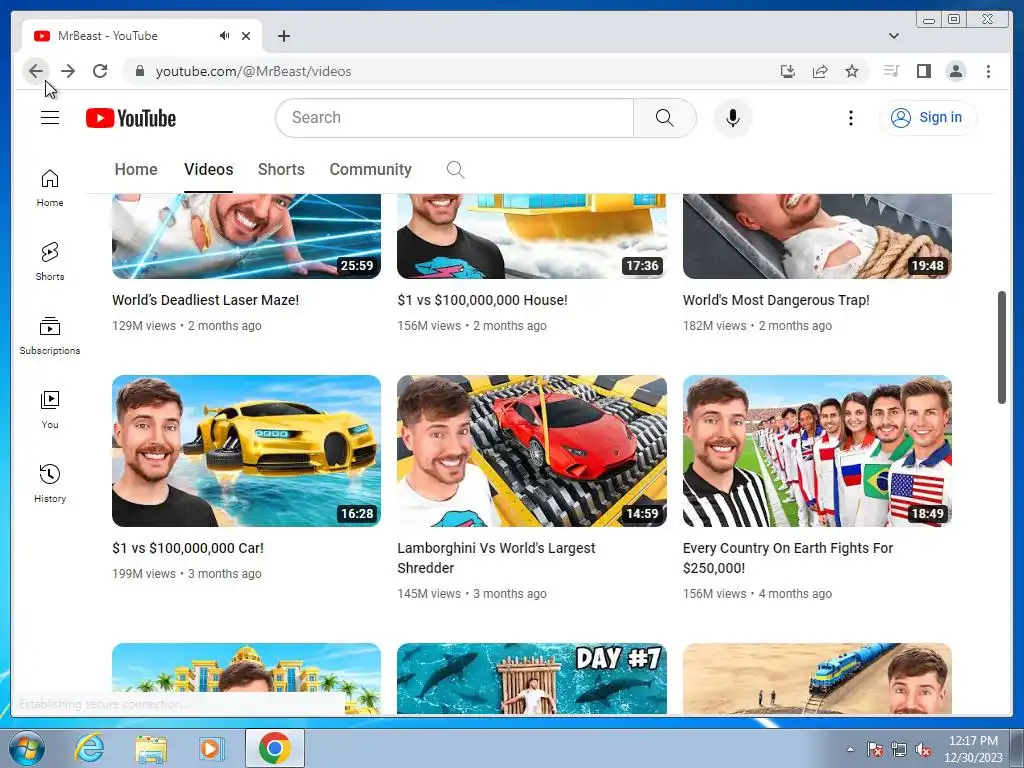
Task: Open Chrome's three-dot menu
Action: [988, 71]
